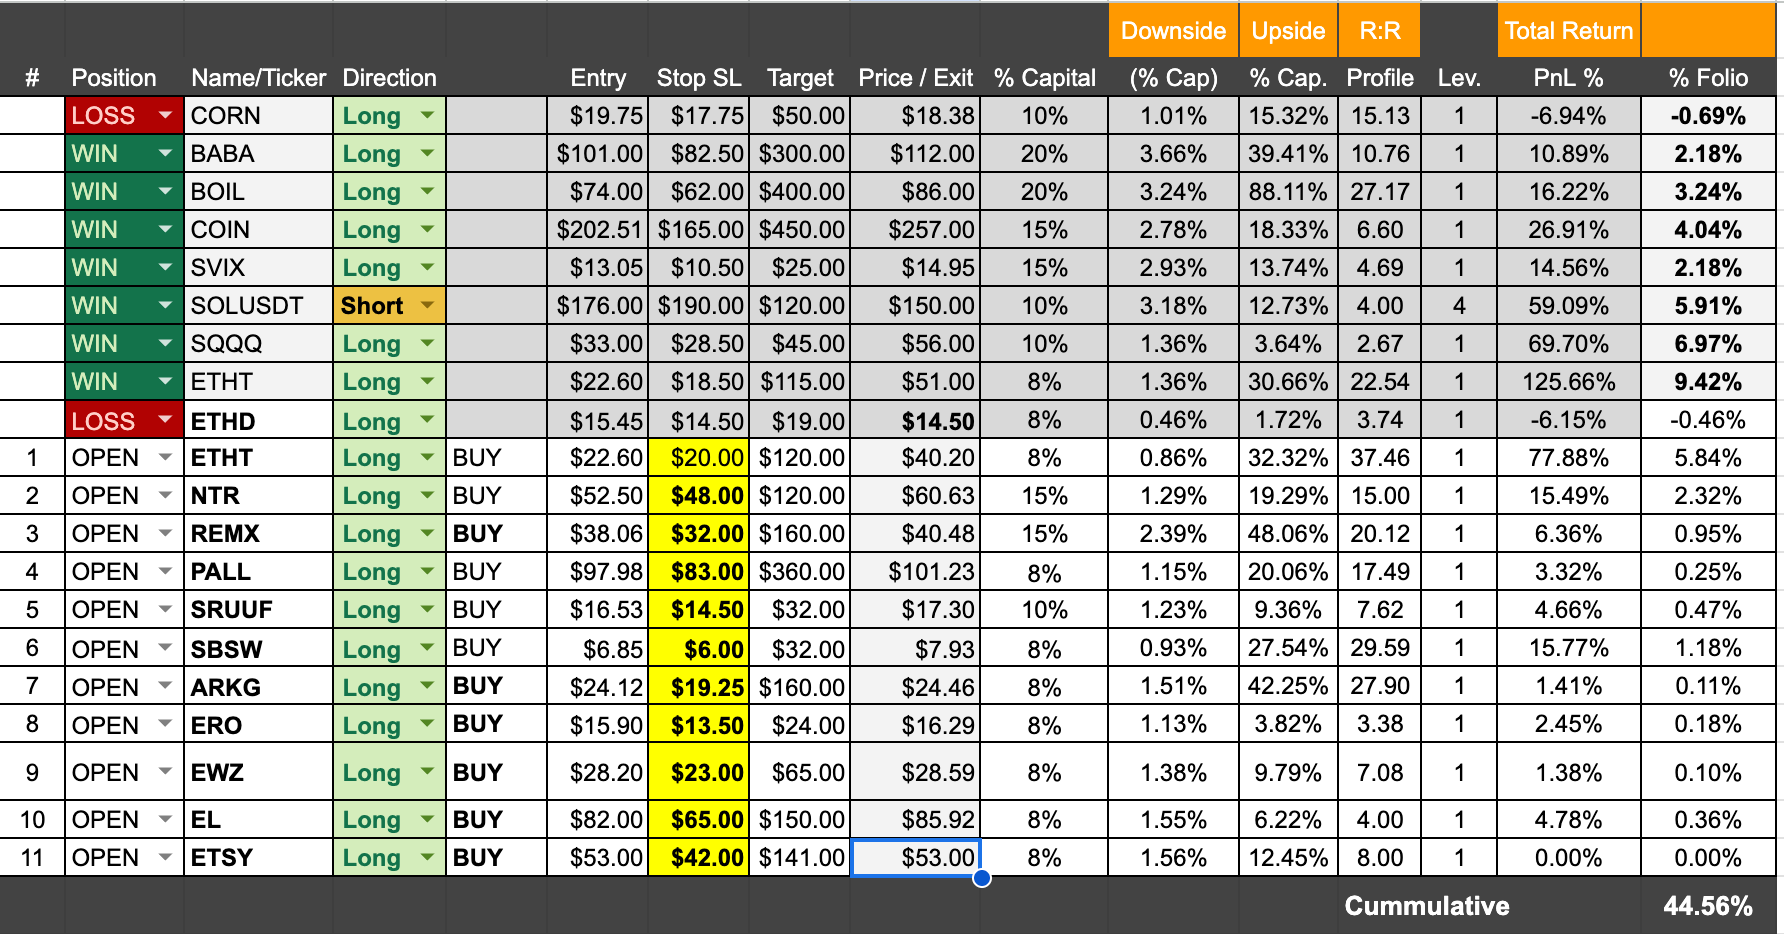The width and height of the screenshot is (1784, 934).
Task: Open the Position dropdown for EL
Action: (x=165, y=819)
